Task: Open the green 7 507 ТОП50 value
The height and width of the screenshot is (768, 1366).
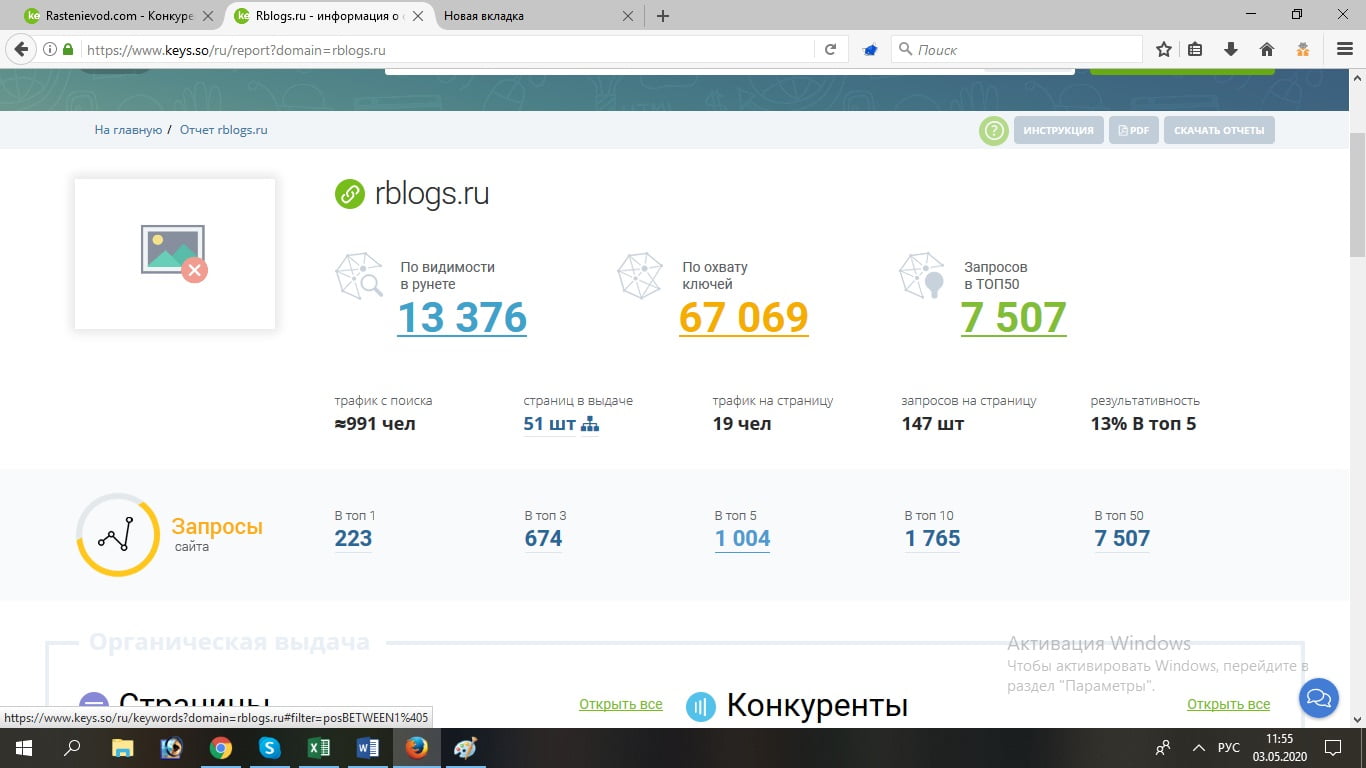Action: pyautogui.click(x=1013, y=318)
